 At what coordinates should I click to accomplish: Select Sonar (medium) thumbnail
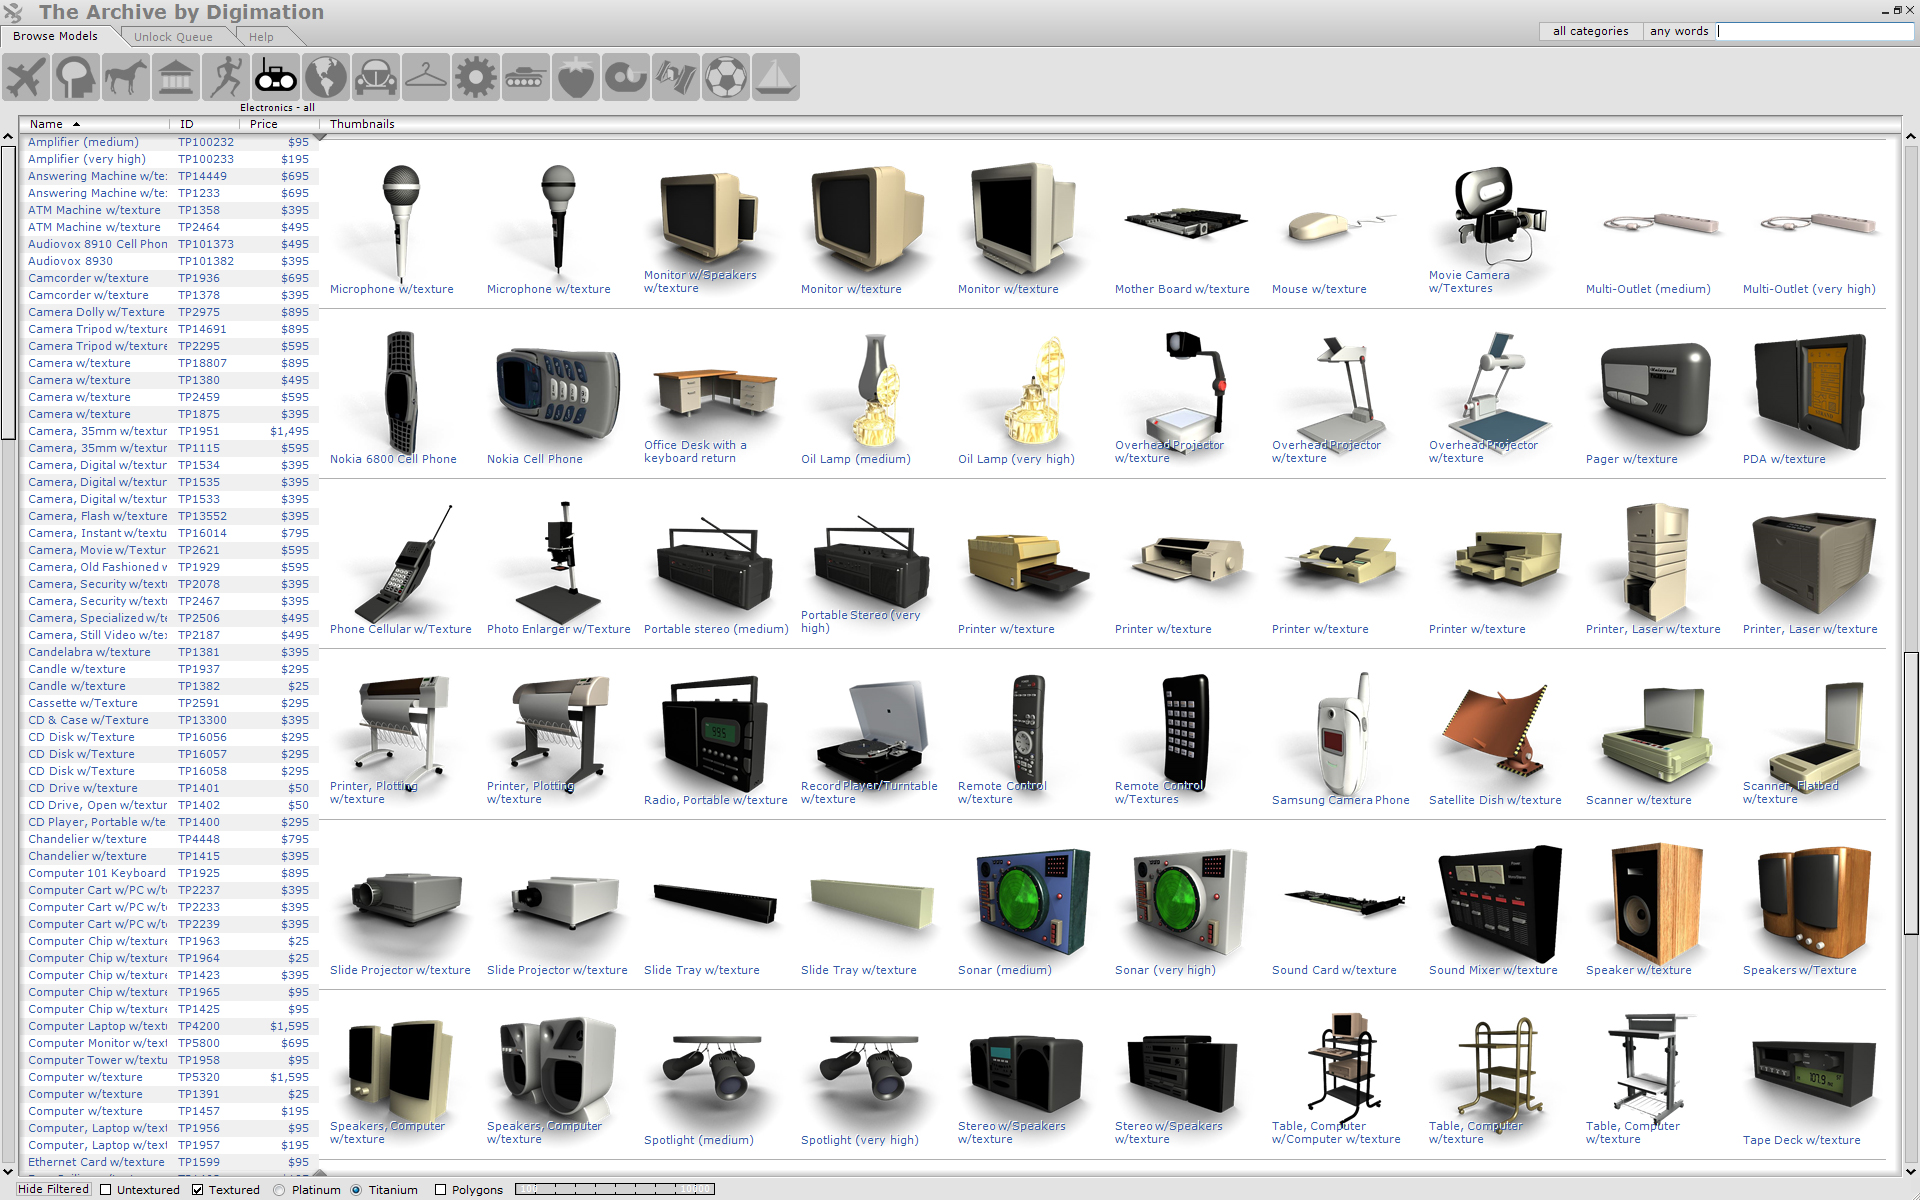click(1030, 905)
